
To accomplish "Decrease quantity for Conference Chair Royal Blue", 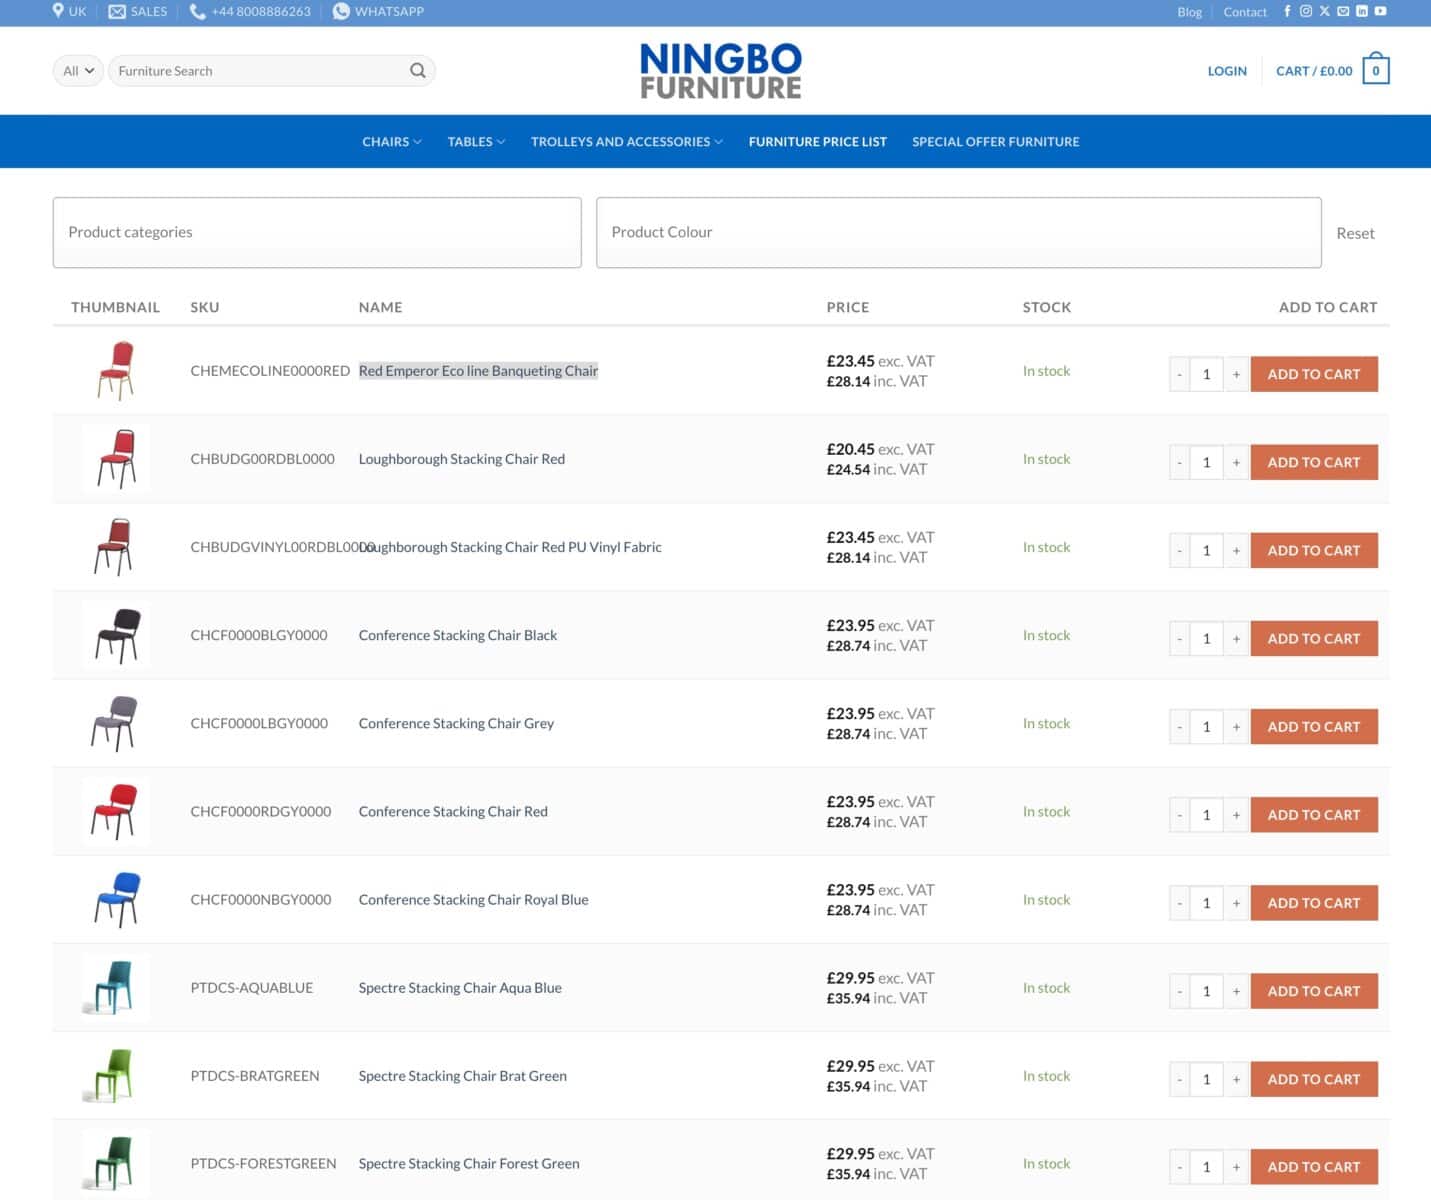I will 1180,903.
